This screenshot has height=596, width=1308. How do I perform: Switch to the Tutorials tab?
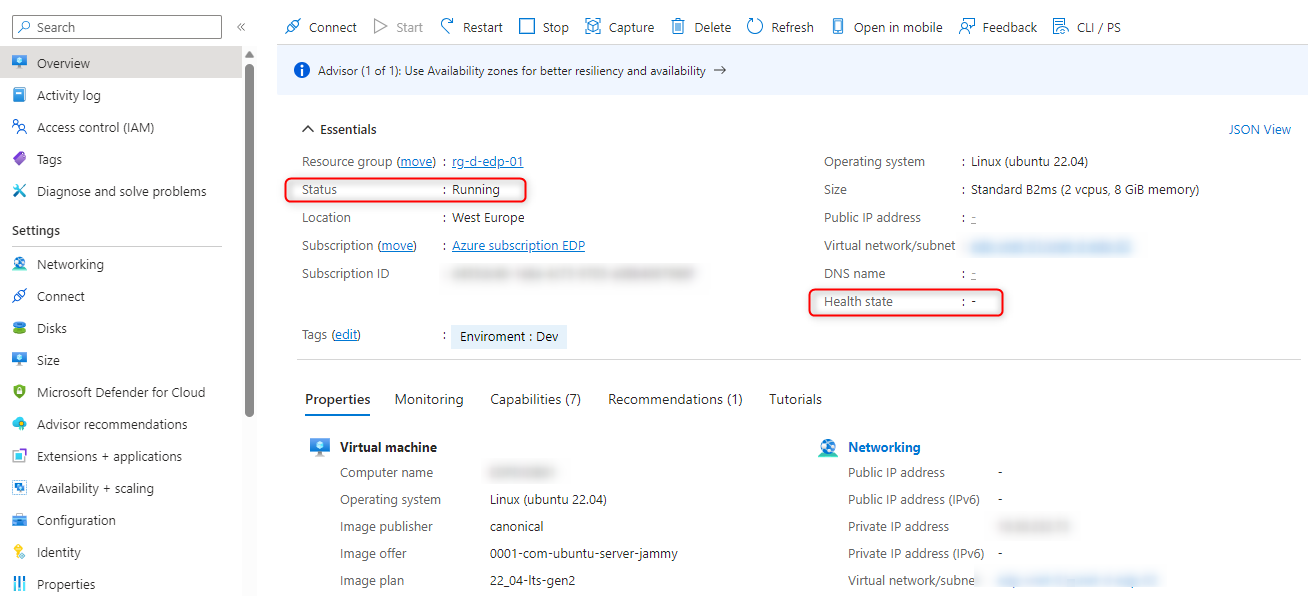click(x=795, y=399)
